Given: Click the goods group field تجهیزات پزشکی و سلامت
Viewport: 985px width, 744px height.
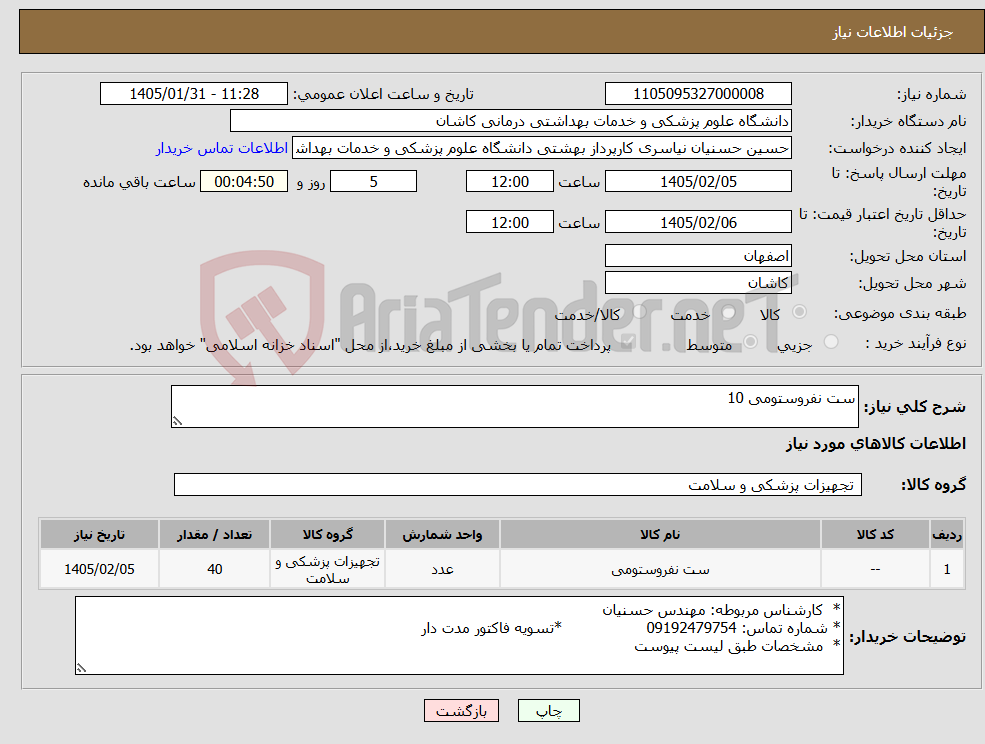Looking at the screenshot, I should pos(518,484).
